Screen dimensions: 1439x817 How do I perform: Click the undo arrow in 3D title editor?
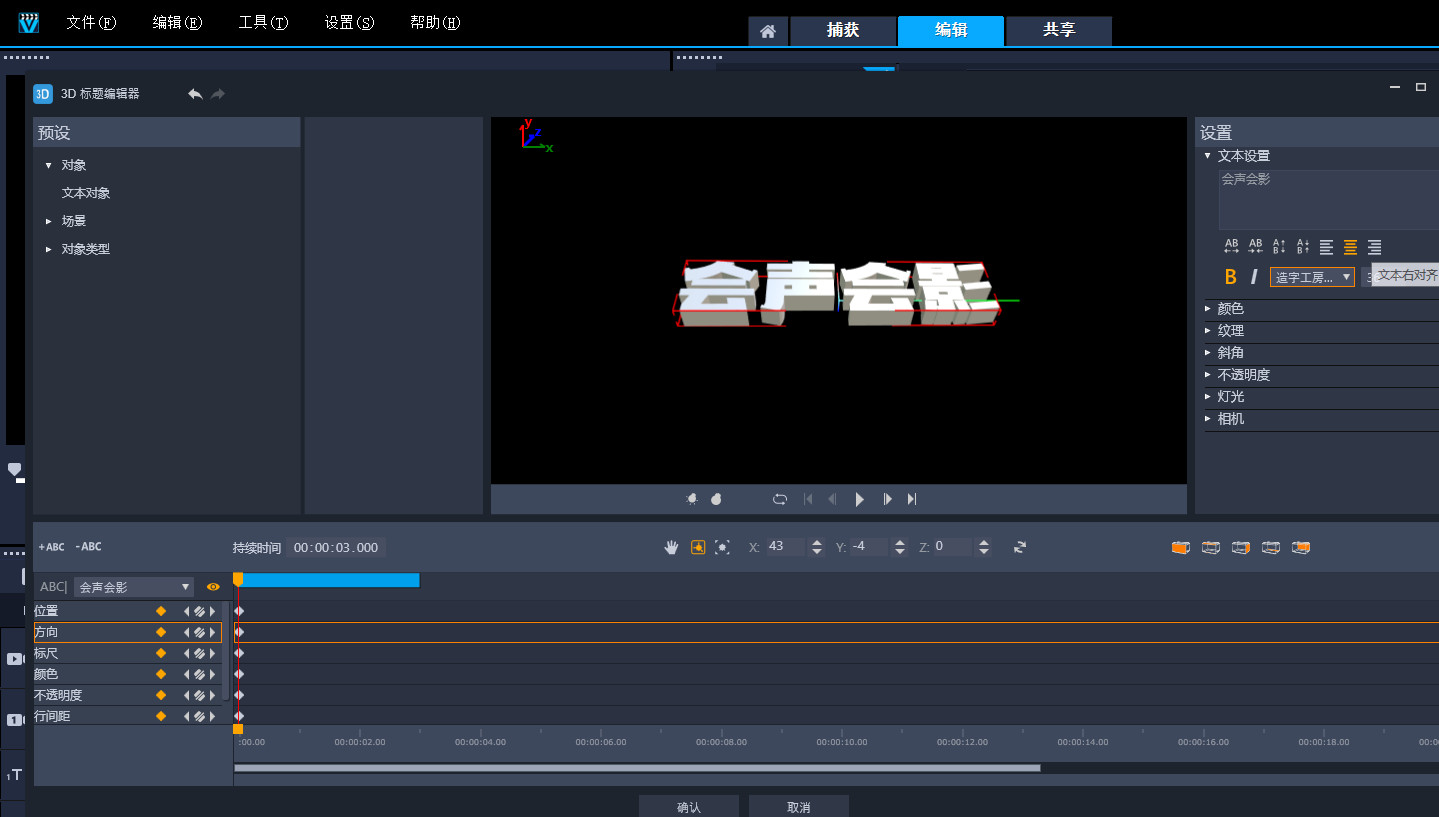point(195,94)
